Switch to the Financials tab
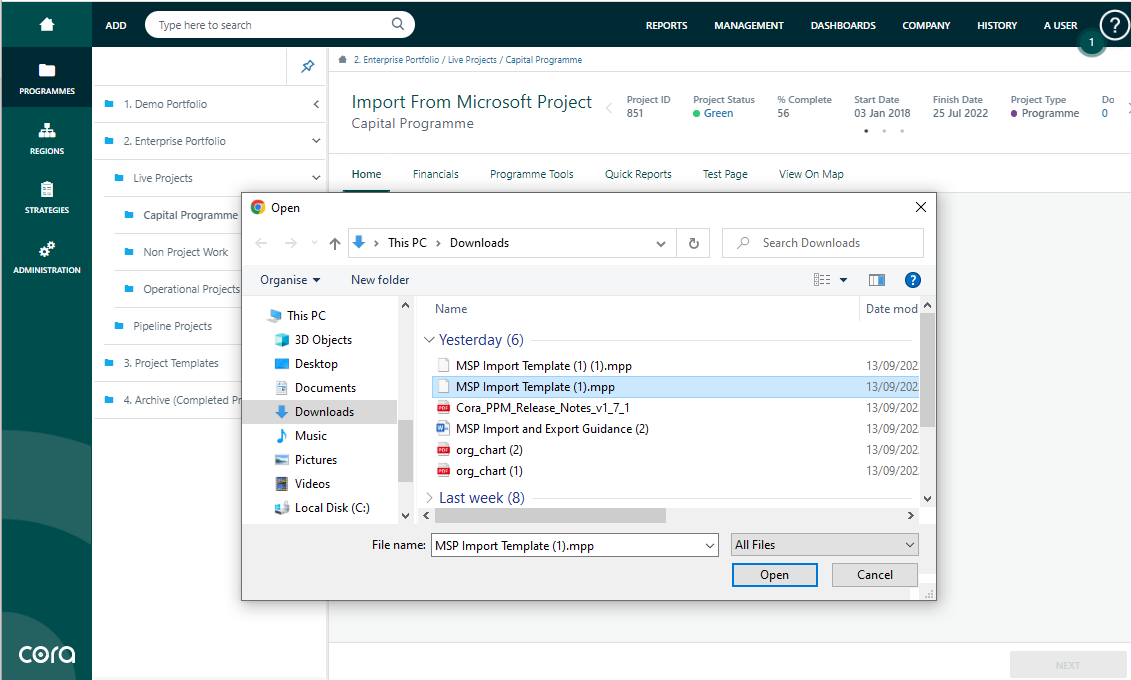 436,174
